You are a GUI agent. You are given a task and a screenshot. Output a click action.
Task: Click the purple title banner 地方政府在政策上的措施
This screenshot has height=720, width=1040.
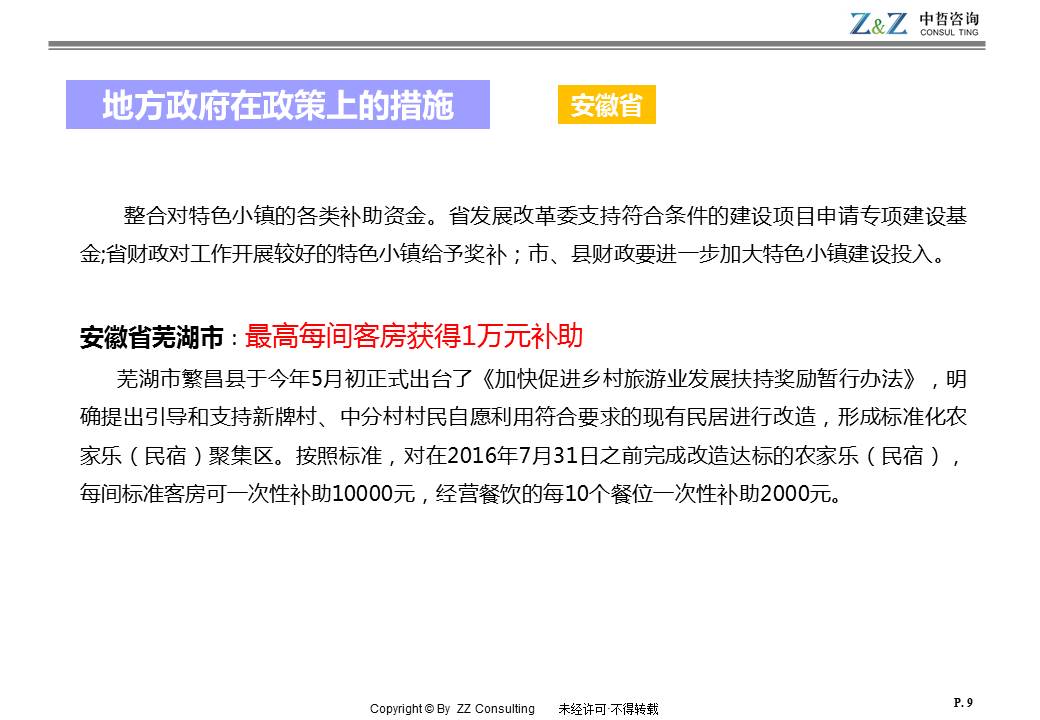(278, 106)
